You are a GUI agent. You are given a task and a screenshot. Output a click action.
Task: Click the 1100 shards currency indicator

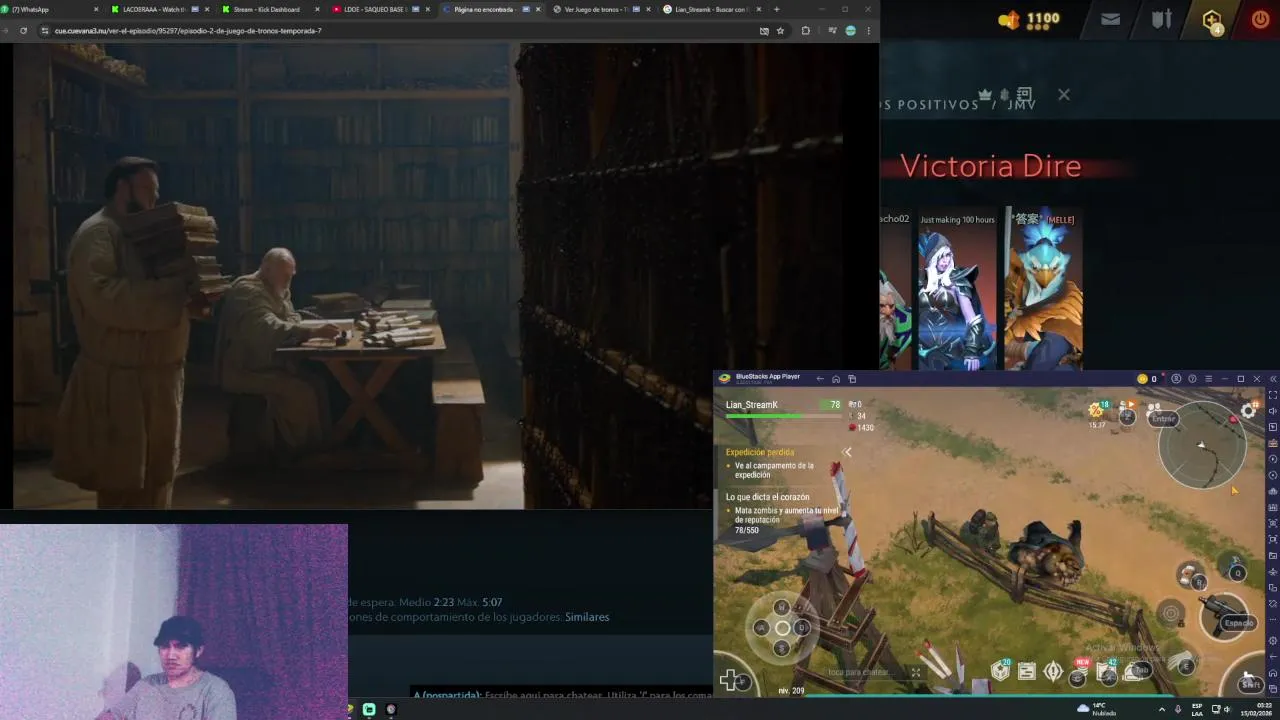1029,19
